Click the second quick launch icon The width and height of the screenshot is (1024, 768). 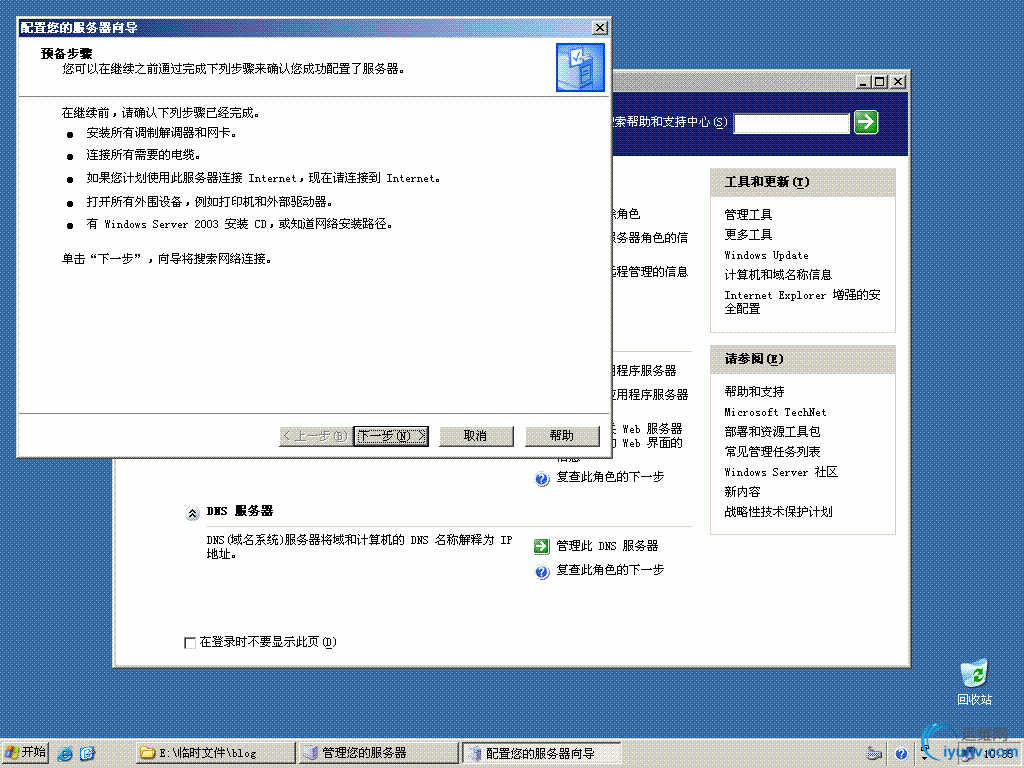88,753
